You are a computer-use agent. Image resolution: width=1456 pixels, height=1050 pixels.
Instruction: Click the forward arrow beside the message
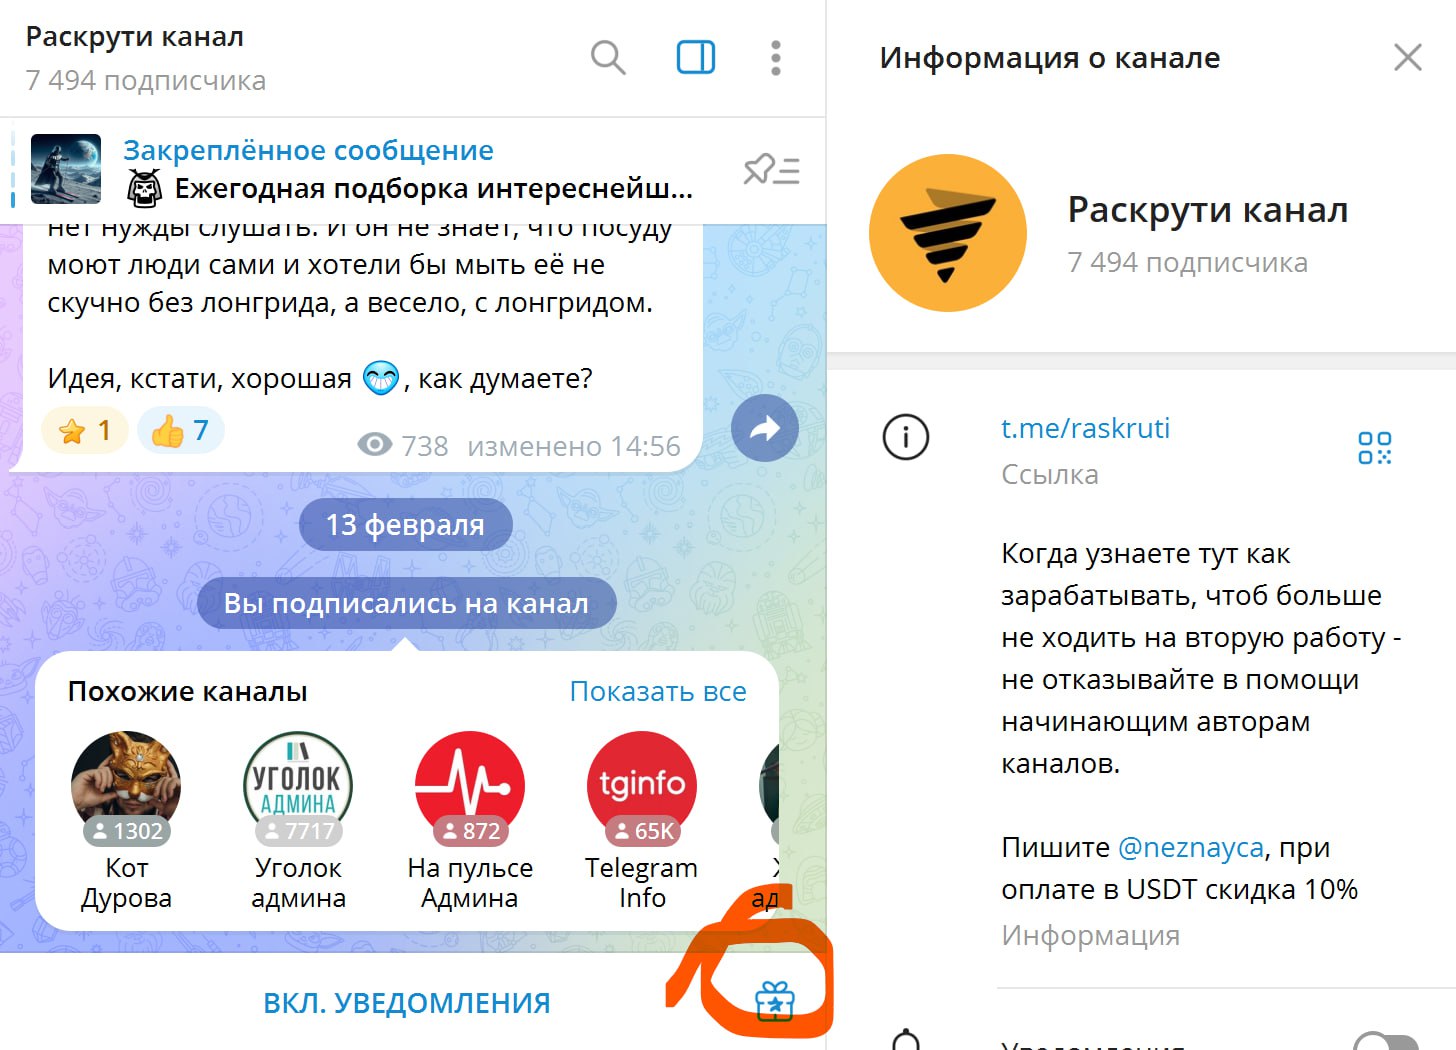pyautogui.click(x=765, y=429)
